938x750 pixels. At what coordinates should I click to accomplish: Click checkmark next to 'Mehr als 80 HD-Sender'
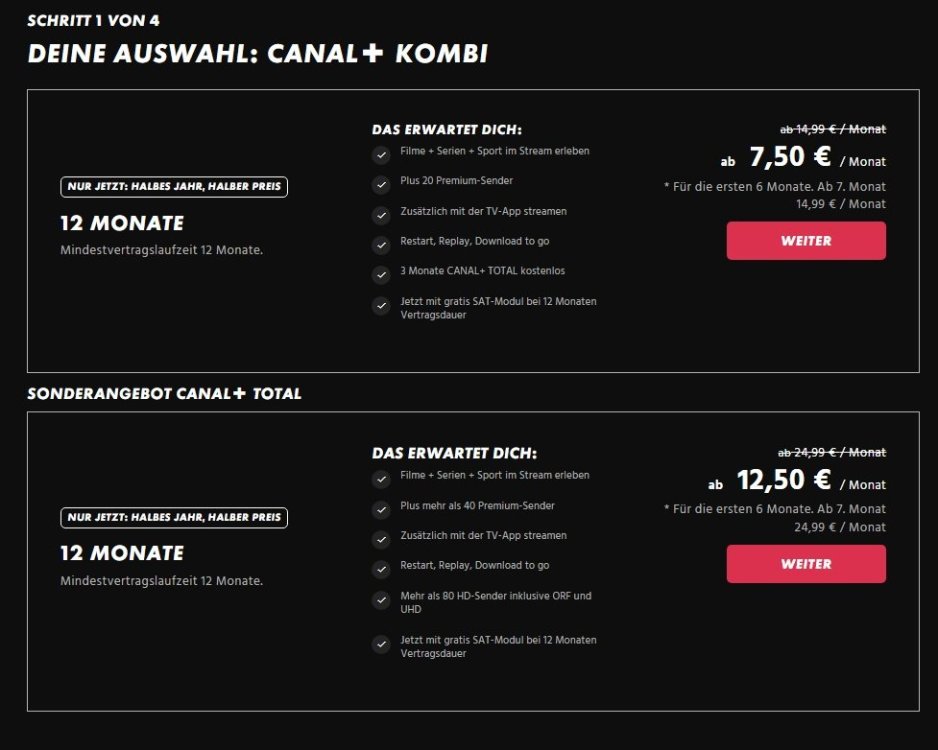click(x=381, y=600)
